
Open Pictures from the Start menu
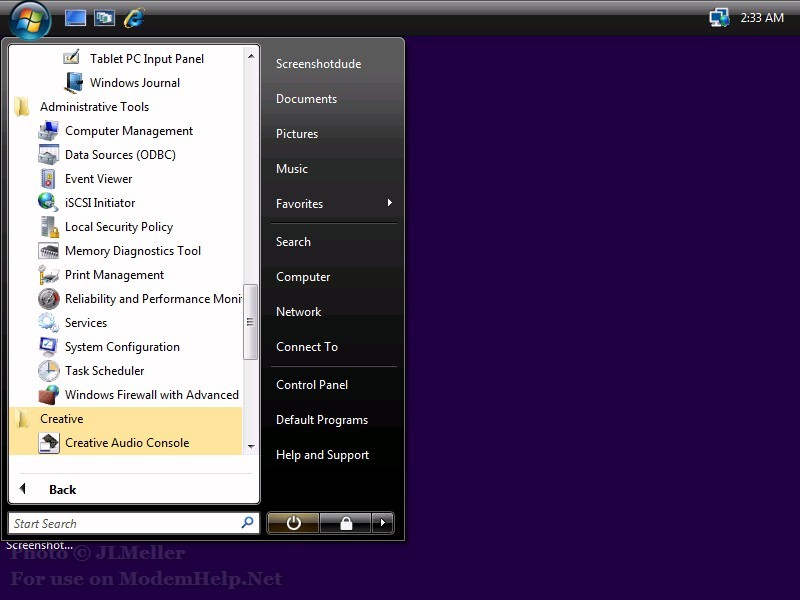296,134
